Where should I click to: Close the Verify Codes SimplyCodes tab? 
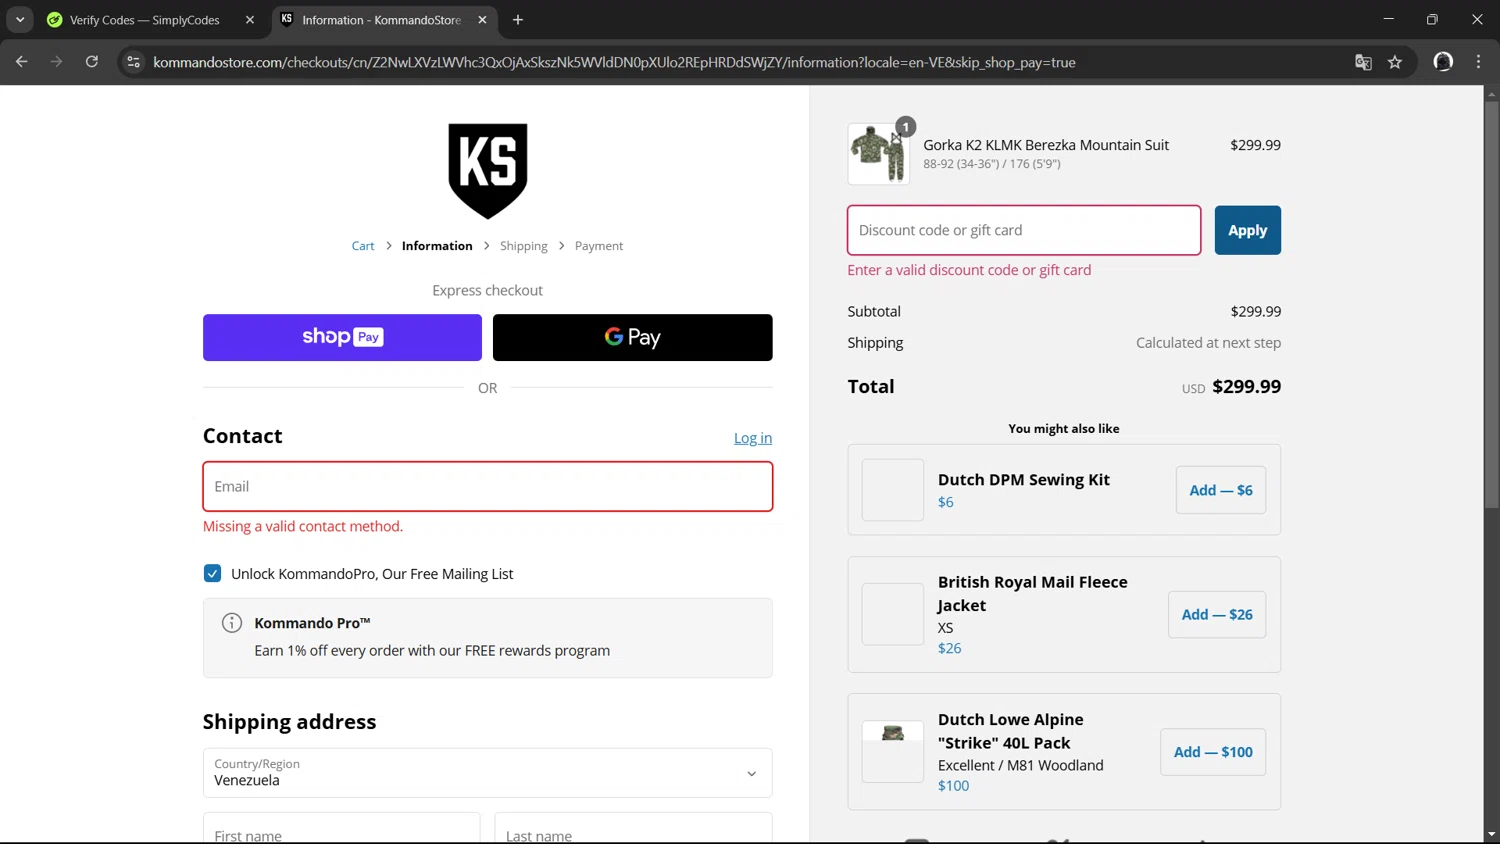tap(250, 20)
